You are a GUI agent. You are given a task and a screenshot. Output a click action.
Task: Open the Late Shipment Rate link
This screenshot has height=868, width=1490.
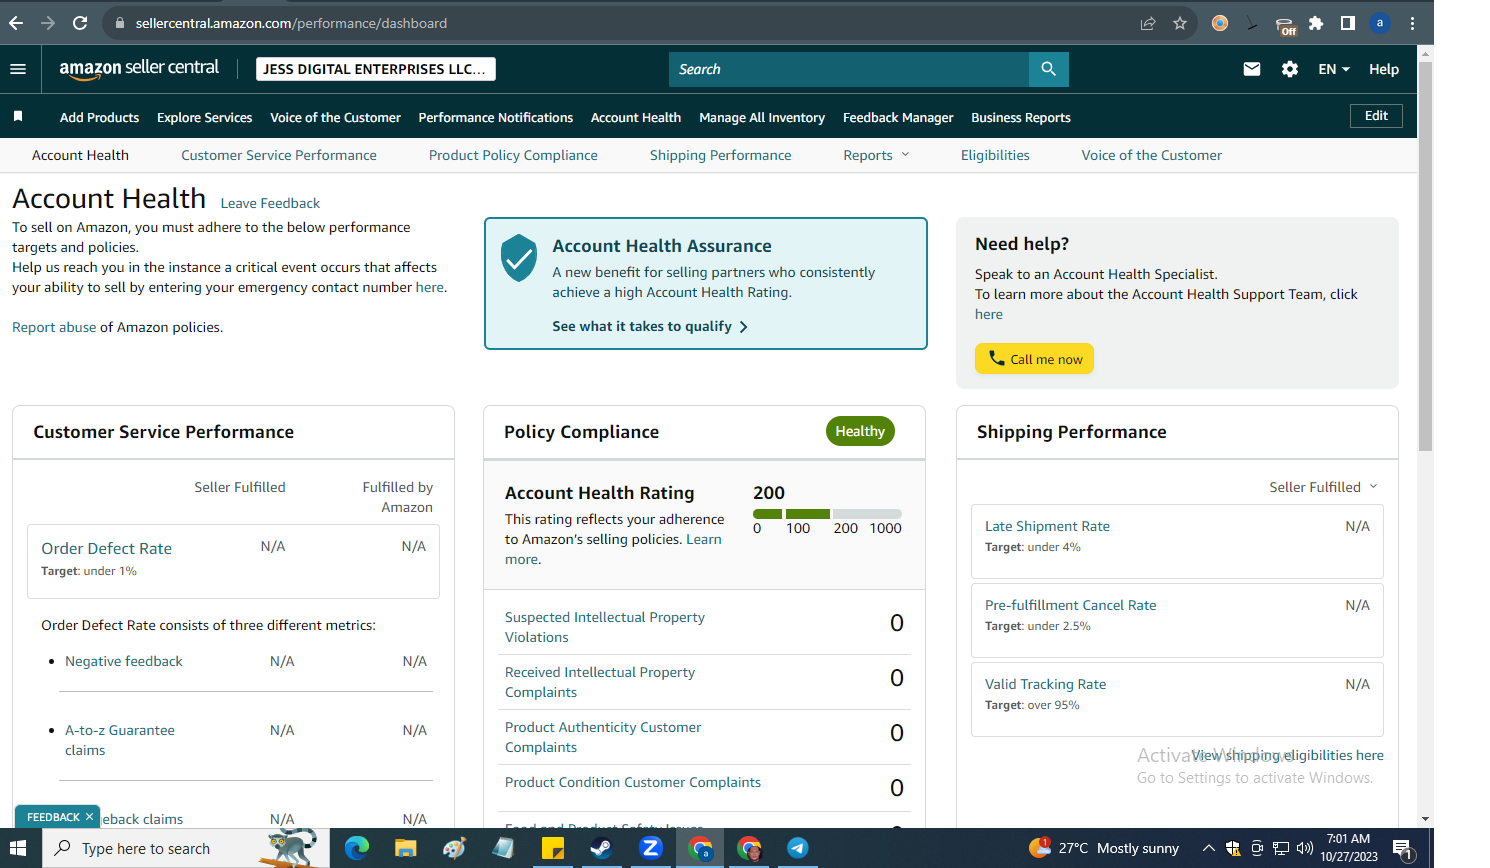tap(1047, 526)
